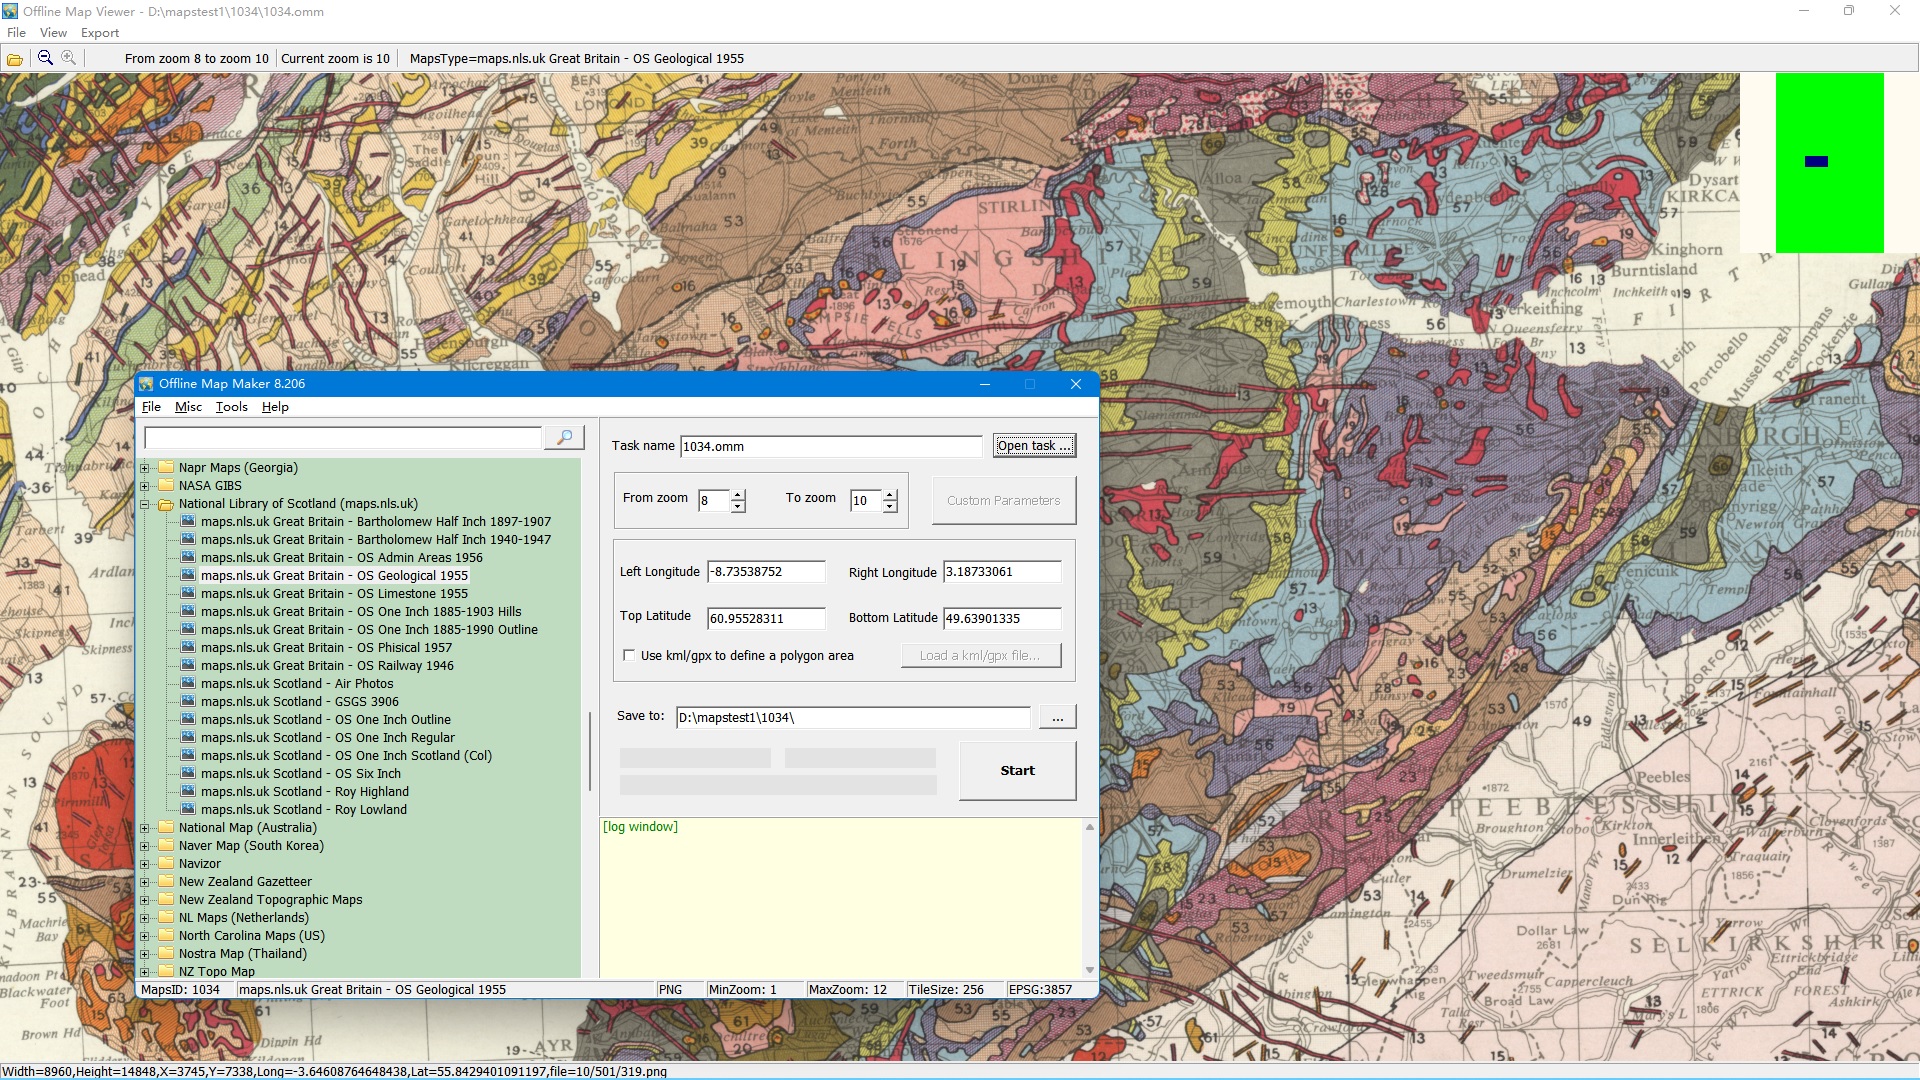Open the Misc menu in Offline Map Maker

(x=188, y=407)
